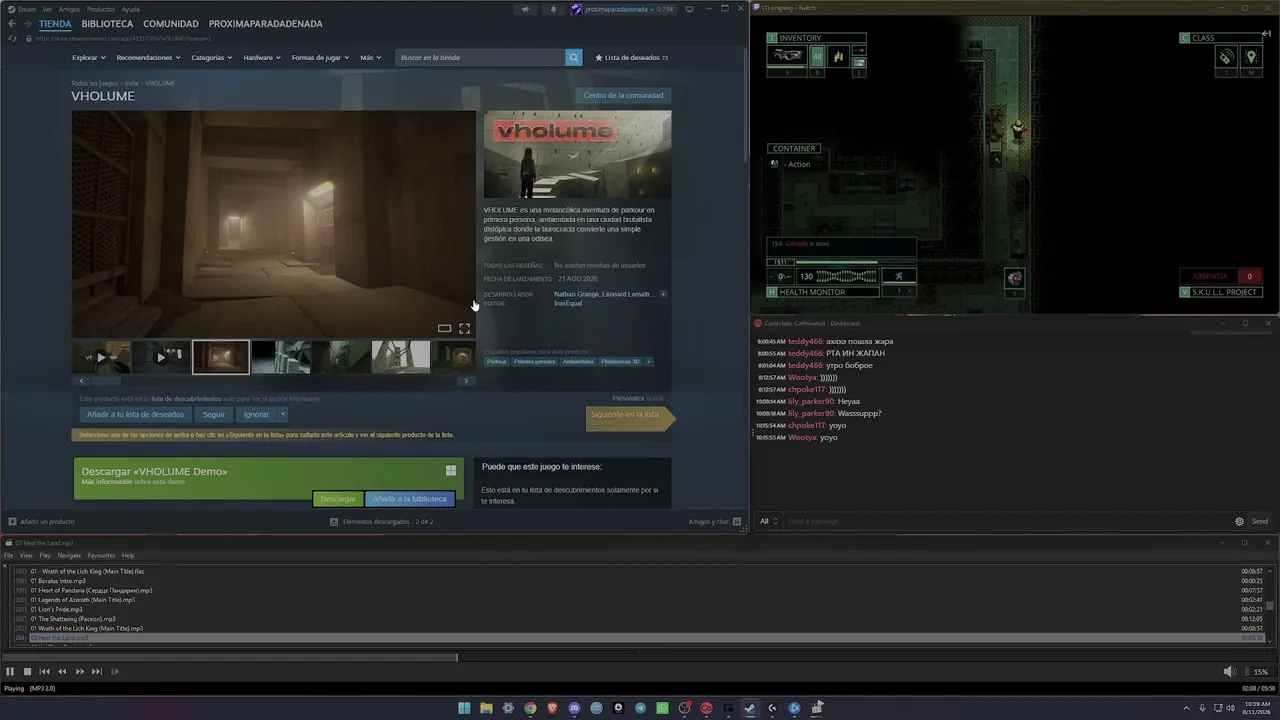Expand the Ignorar options arrow

pos(283,414)
